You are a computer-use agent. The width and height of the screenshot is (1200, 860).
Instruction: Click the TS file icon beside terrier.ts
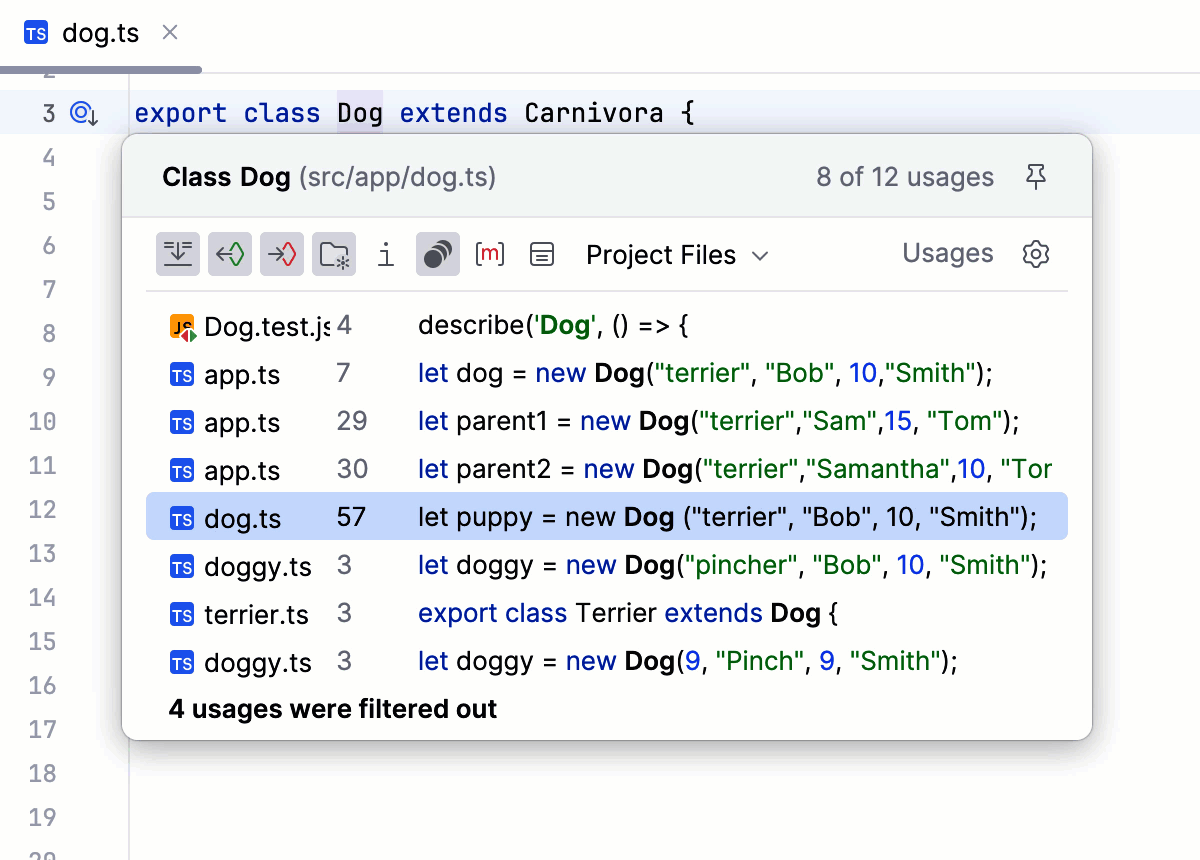tap(182, 614)
